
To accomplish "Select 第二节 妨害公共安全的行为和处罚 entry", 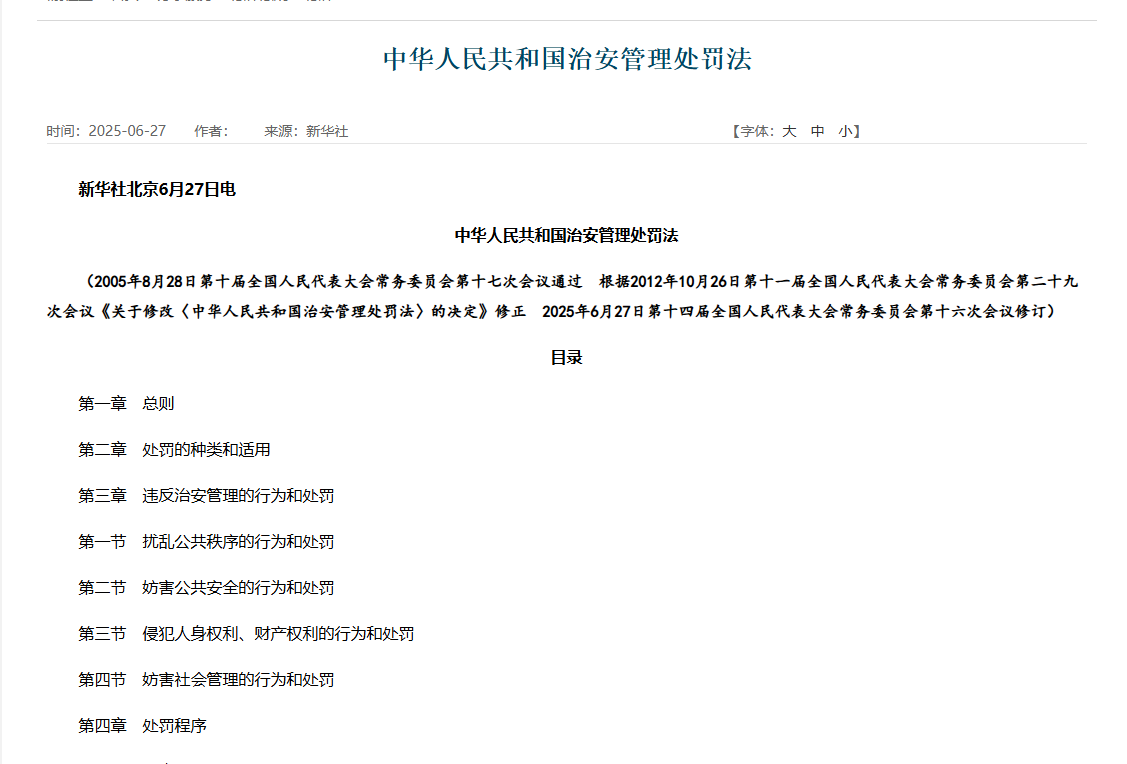I will click(206, 588).
